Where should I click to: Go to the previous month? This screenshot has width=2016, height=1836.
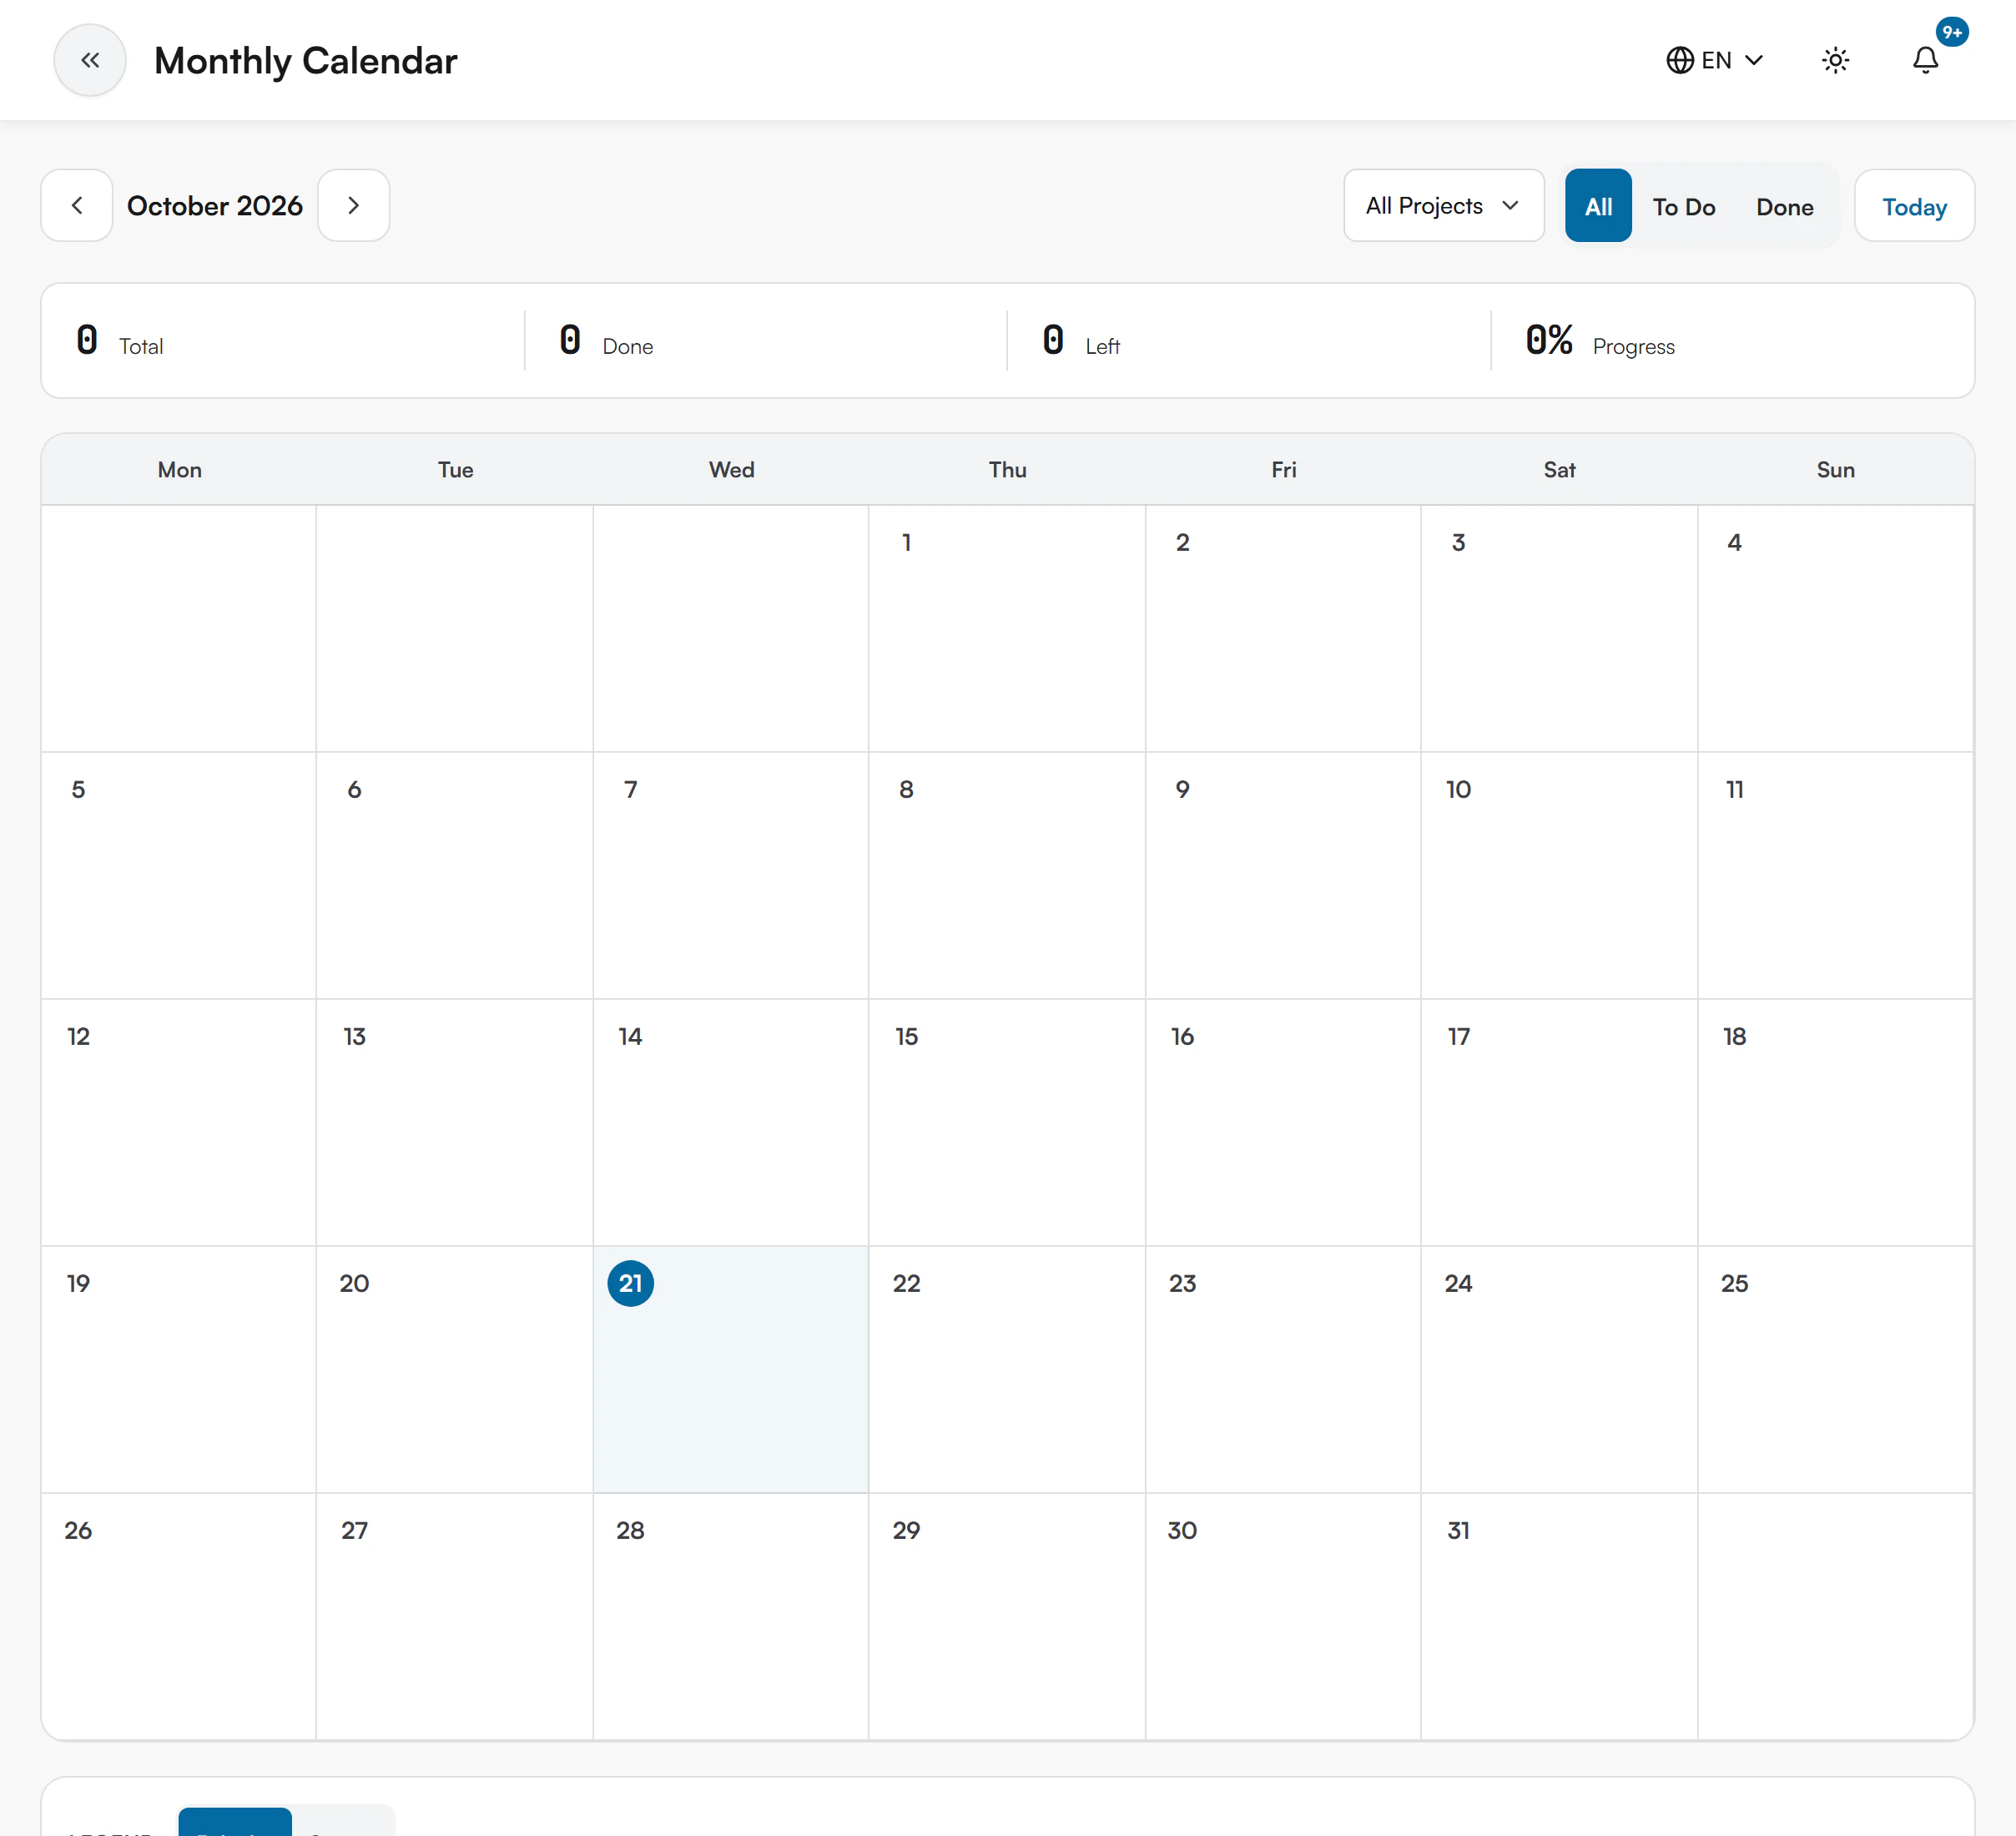coord(77,205)
